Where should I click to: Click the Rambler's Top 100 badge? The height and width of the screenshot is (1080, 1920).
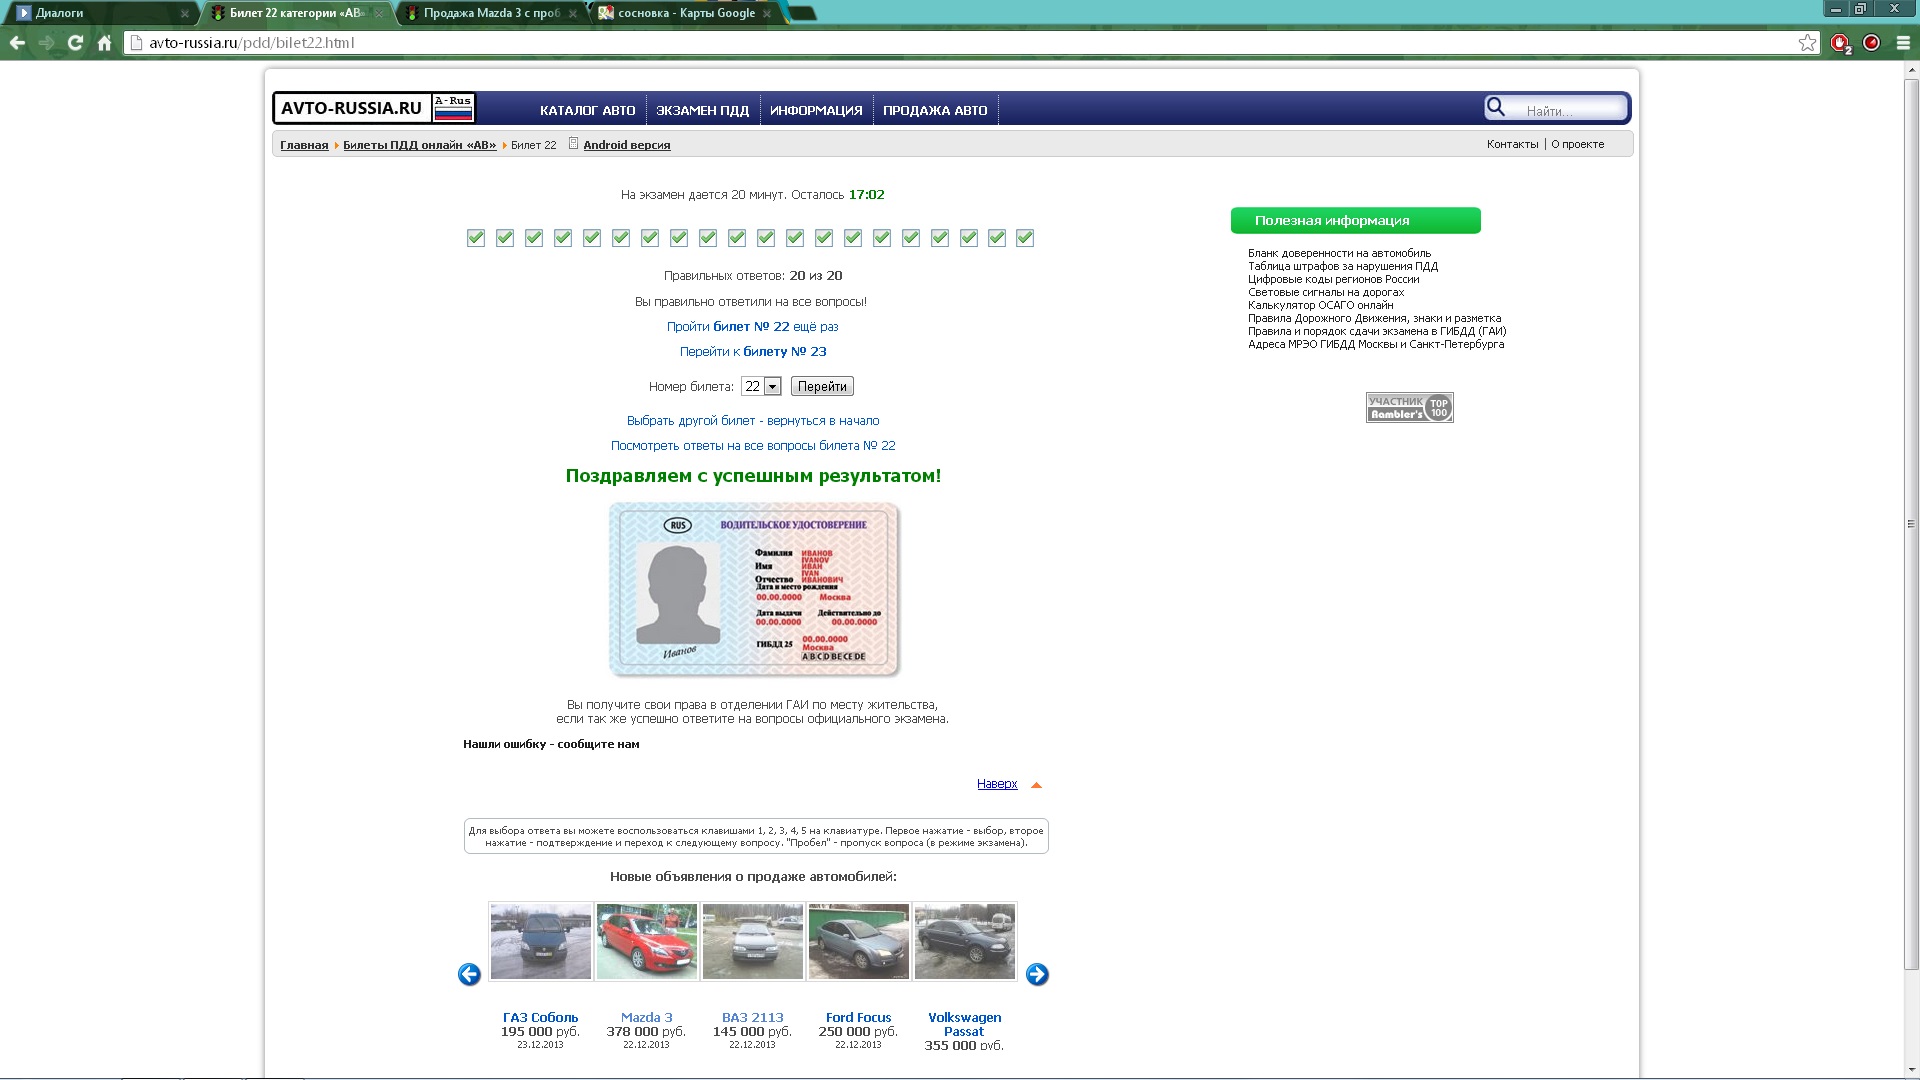(x=1409, y=407)
